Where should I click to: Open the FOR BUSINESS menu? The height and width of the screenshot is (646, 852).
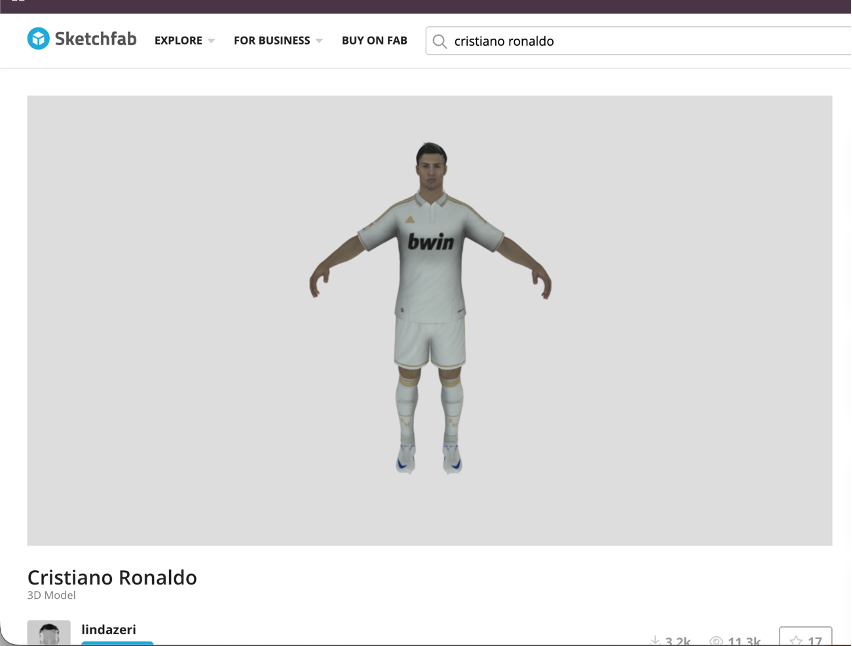pos(272,41)
